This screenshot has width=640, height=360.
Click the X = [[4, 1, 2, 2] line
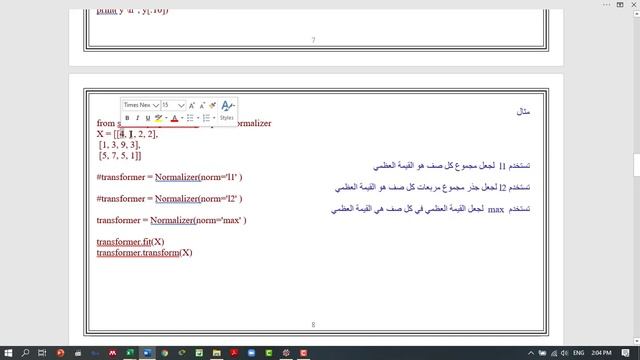click(x=127, y=134)
